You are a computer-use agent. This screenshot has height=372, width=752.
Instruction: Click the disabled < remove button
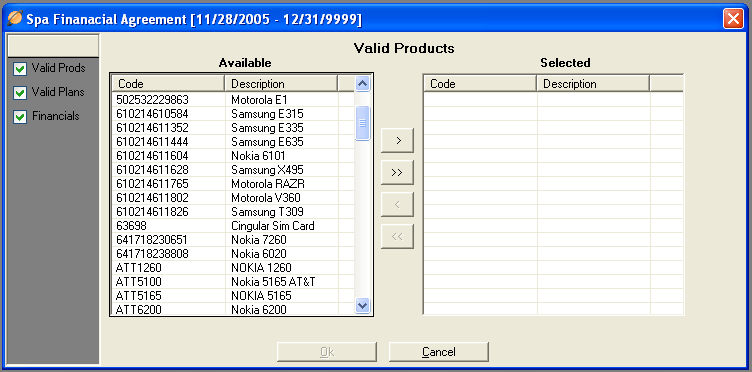(397, 205)
